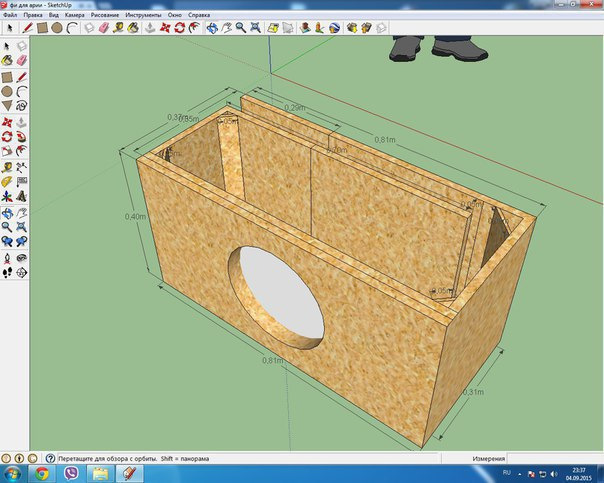Click the Измерения measurements input box
This screenshot has width=604, height=483.
[x=555, y=458]
